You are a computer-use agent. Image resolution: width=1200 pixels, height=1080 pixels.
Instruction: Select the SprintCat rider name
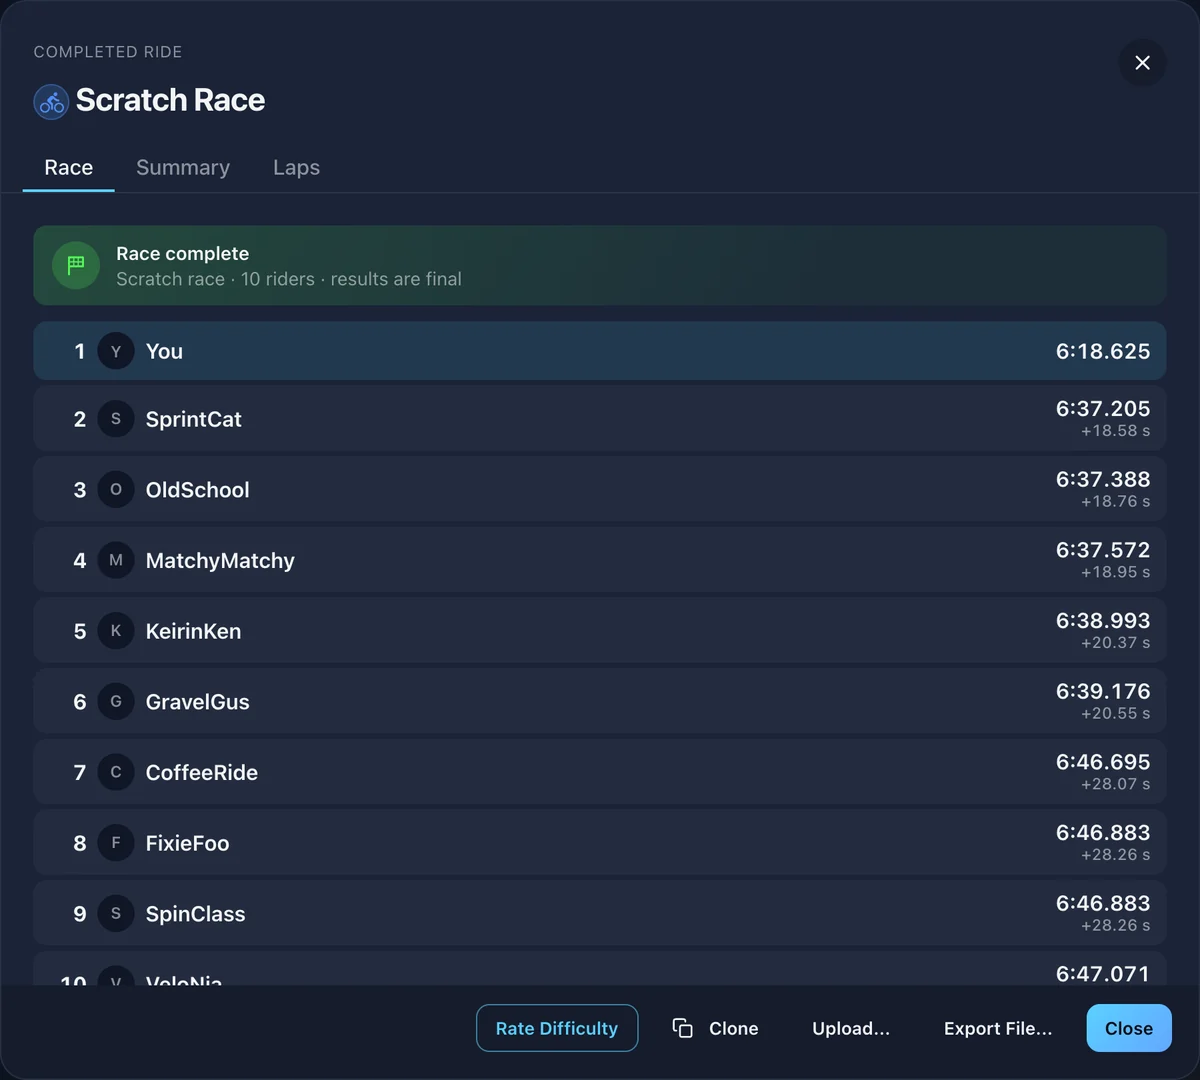tap(194, 419)
